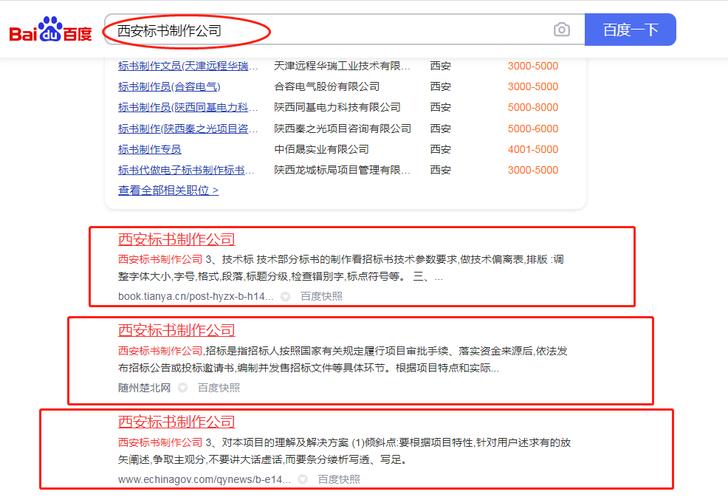
Task: Open job link 标书制作员(陕西同基电力科
Action: [188, 107]
